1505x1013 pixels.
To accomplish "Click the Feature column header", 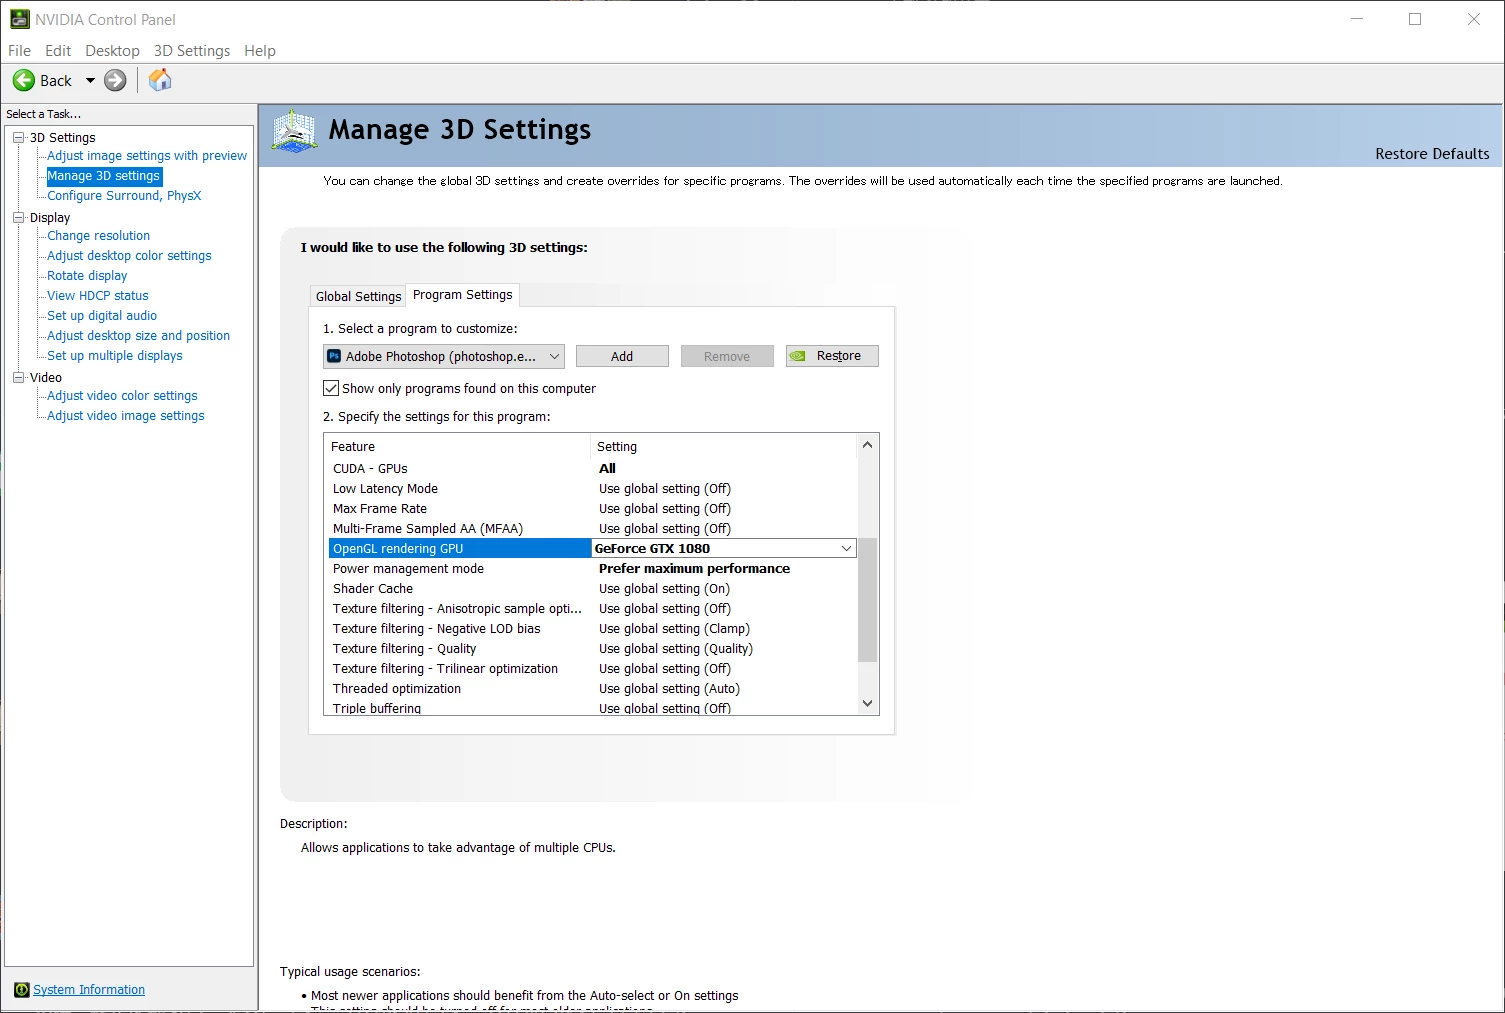I will click(x=458, y=446).
